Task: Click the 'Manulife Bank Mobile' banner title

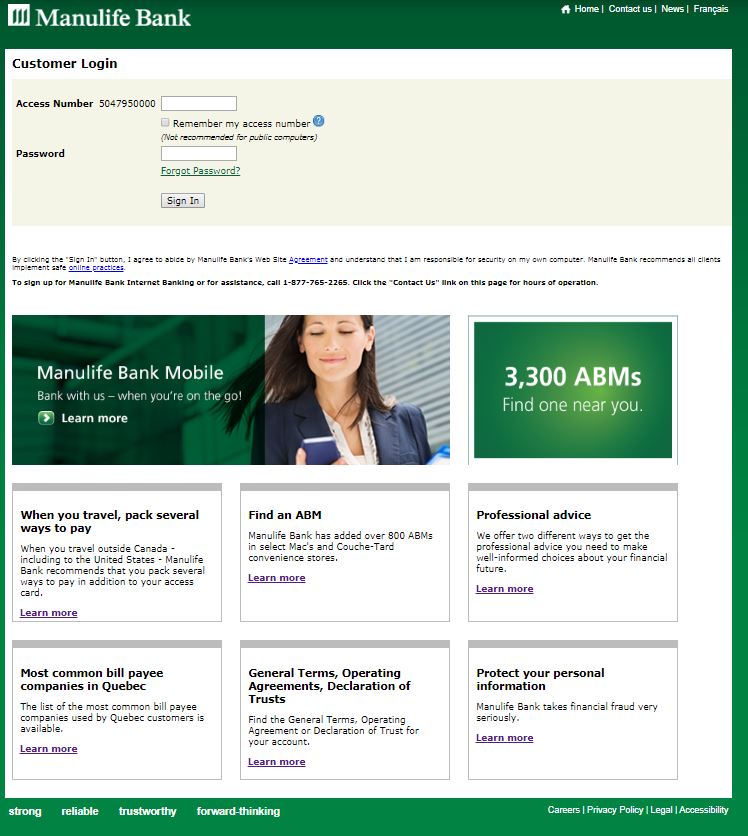Action: (130, 373)
